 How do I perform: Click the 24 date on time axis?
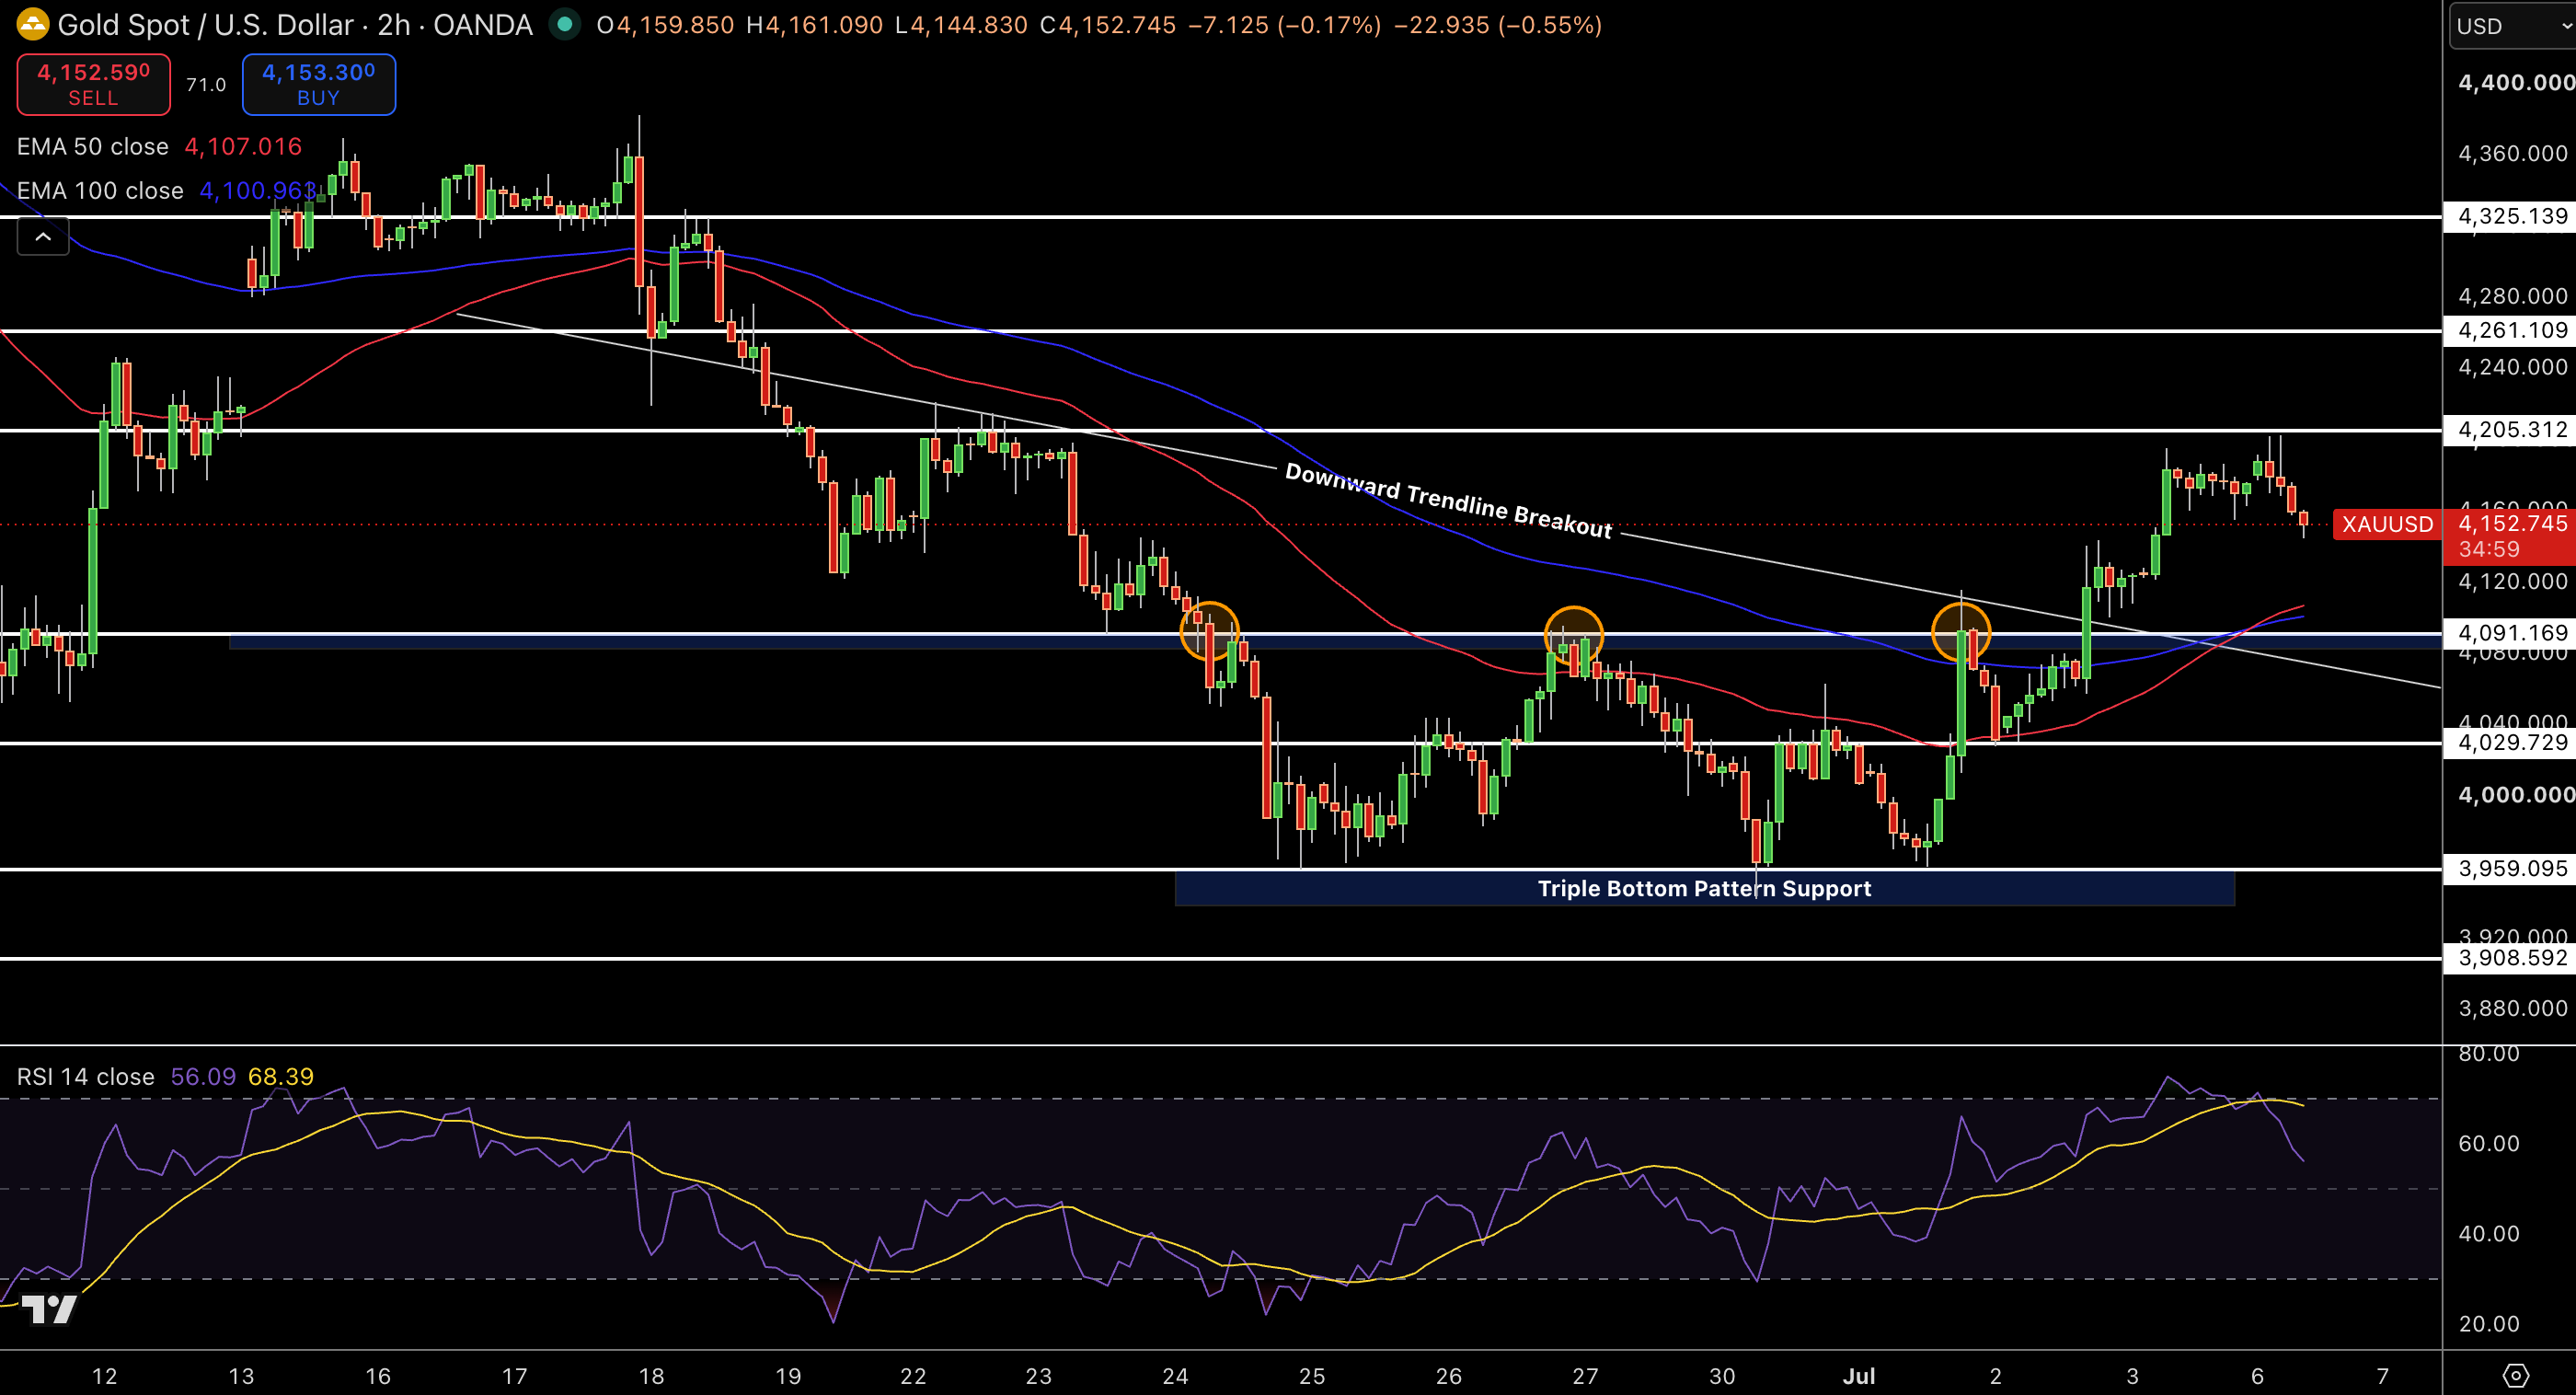tap(1175, 1376)
